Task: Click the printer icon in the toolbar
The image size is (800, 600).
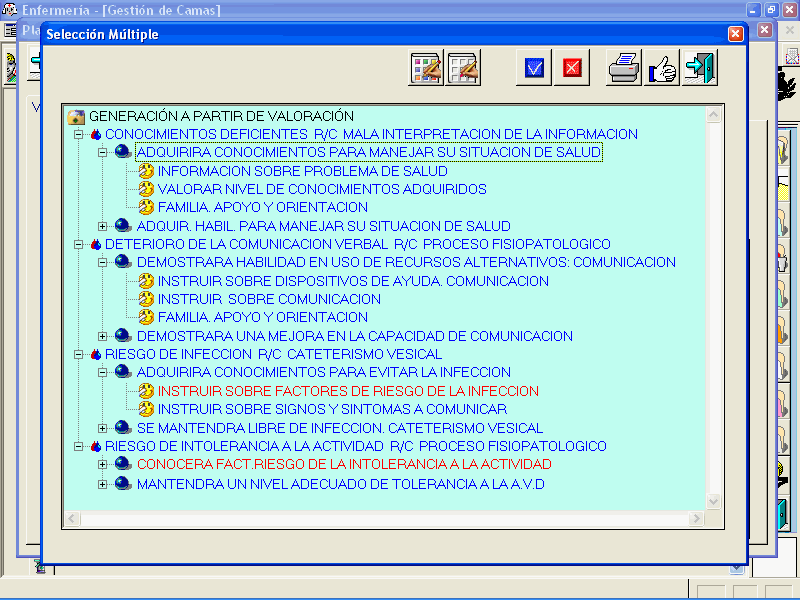Action: (x=625, y=68)
